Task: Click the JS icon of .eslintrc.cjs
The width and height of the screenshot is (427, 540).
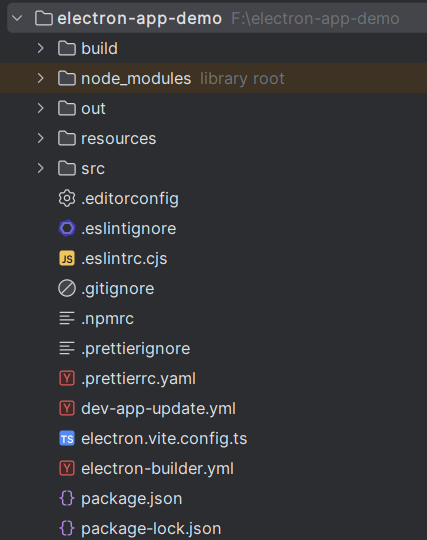Action: (67, 258)
